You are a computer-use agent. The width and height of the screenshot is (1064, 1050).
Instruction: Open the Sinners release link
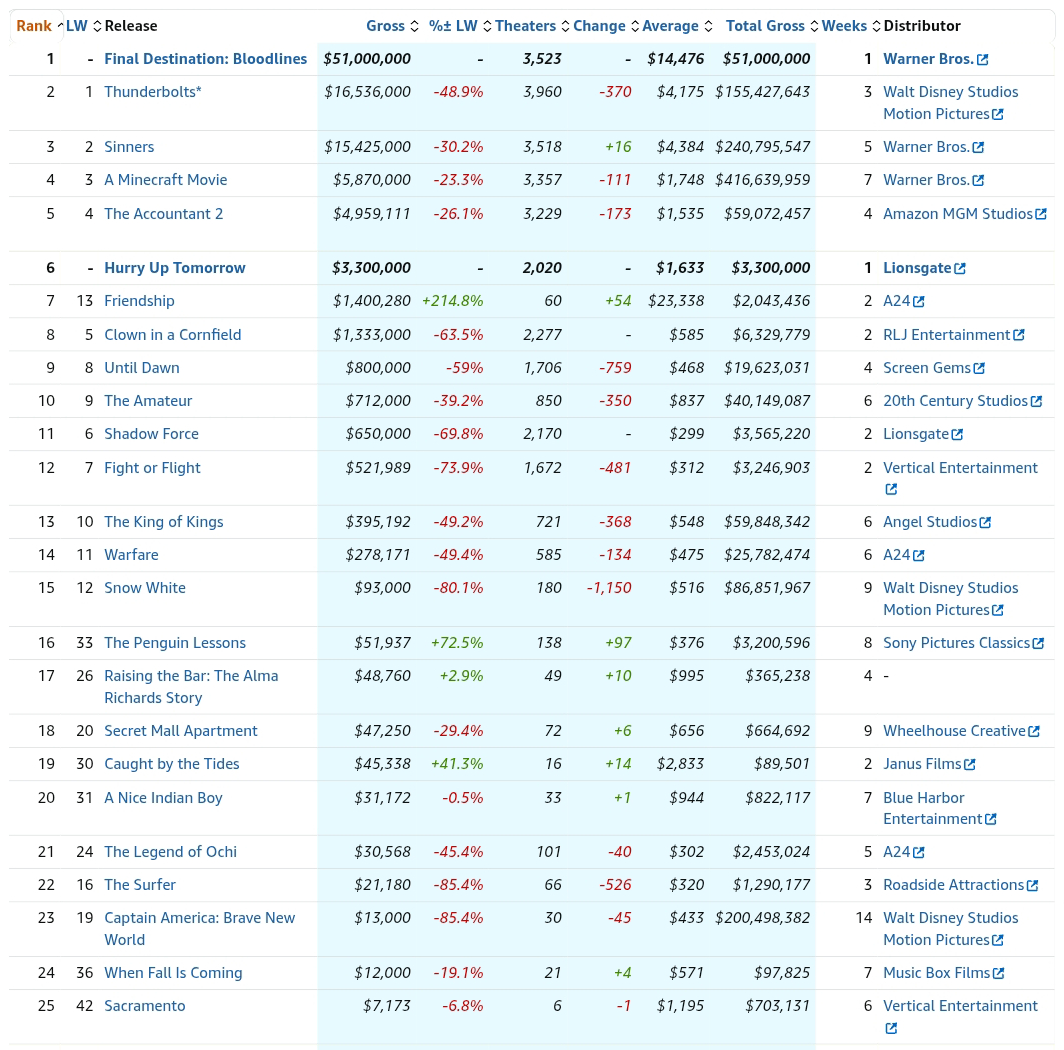[x=129, y=147]
